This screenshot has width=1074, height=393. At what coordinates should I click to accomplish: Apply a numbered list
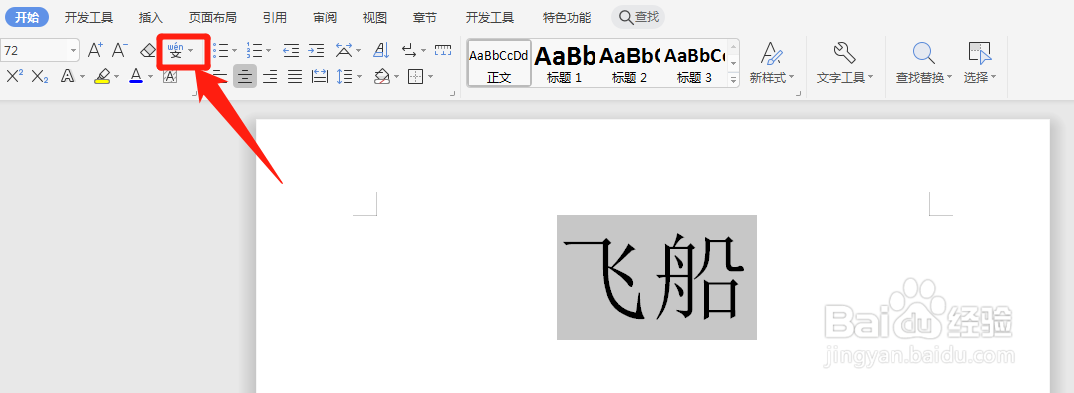(x=255, y=50)
